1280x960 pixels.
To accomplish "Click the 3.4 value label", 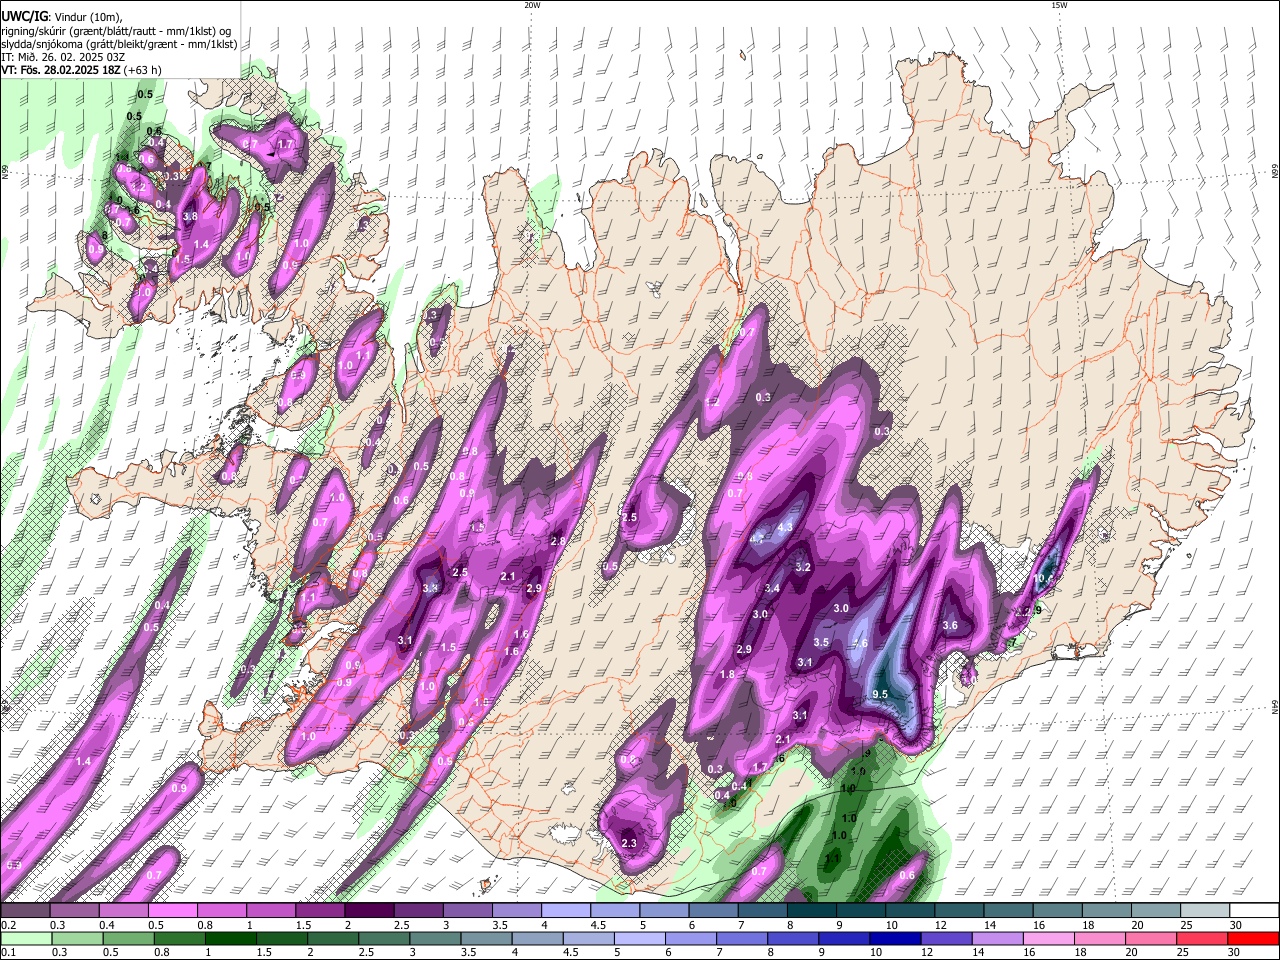I will click(x=772, y=588).
